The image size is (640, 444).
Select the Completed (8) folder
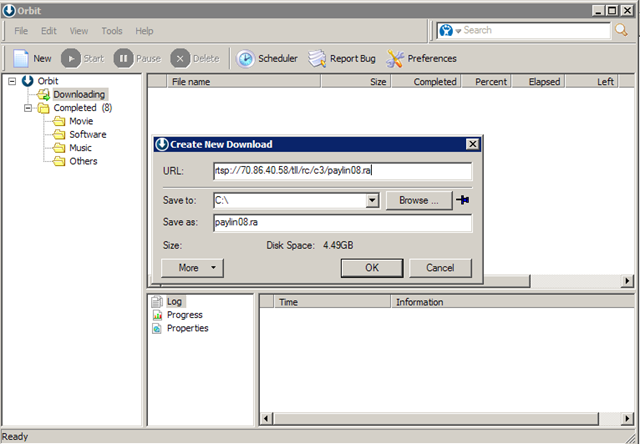(x=83, y=108)
